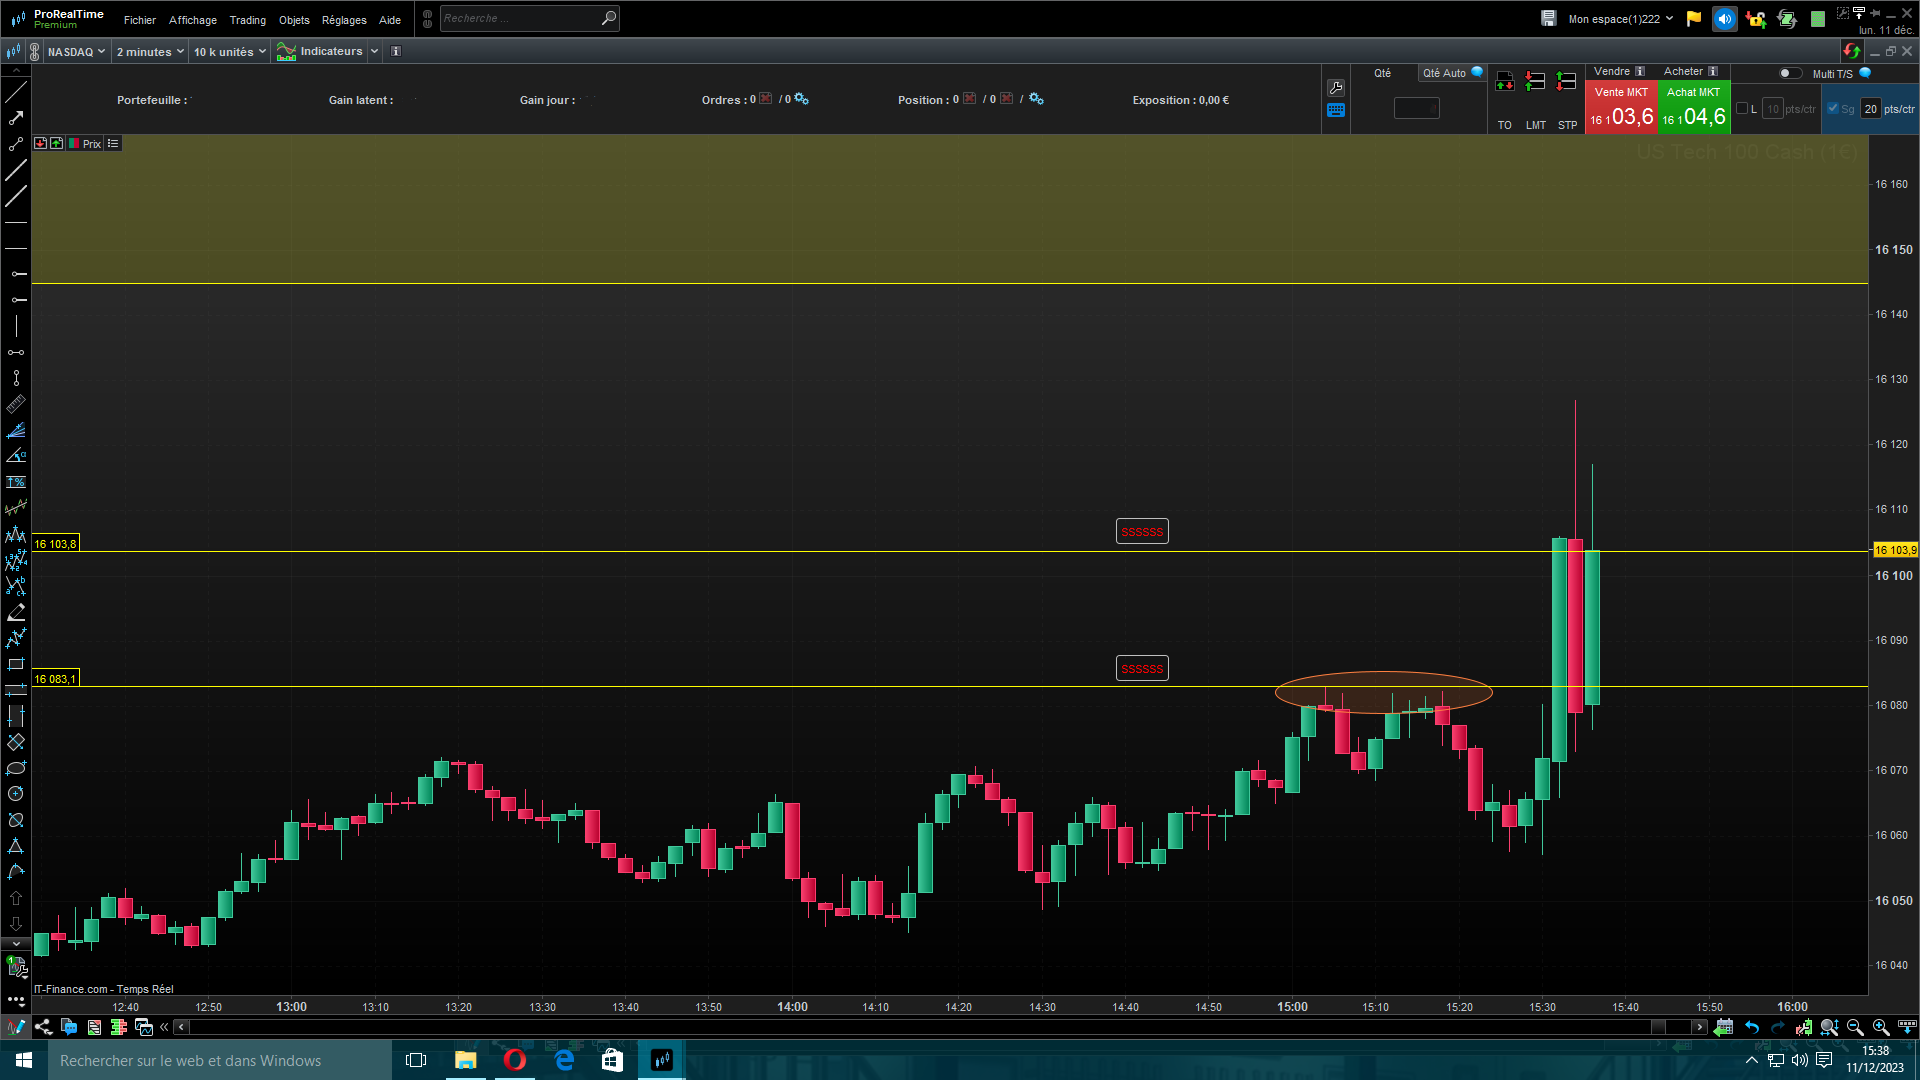
Task: Click the blue keyboard shortcut icon
Action: [1336, 110]
